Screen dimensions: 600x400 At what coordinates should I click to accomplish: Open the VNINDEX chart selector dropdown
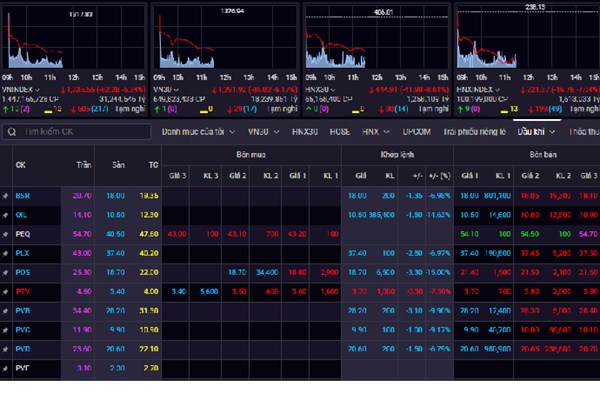[38, 90]
